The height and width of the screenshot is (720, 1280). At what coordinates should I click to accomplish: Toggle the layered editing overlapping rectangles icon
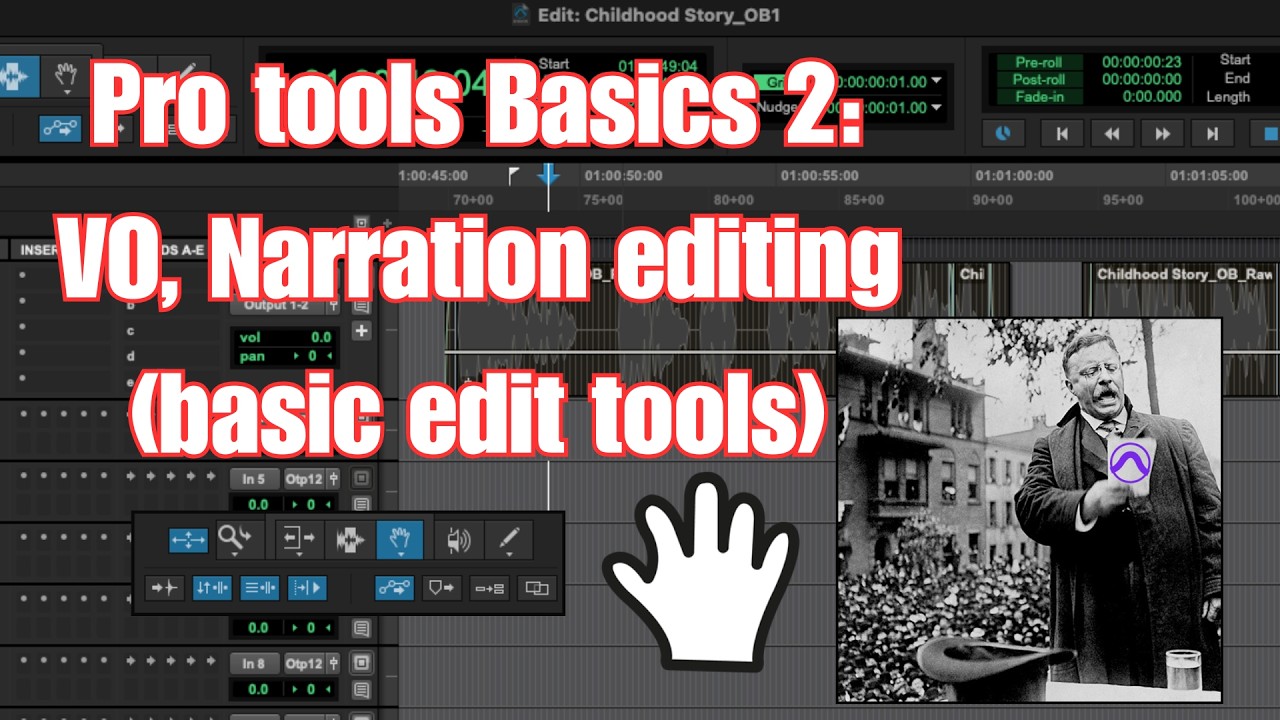(537, 589)
